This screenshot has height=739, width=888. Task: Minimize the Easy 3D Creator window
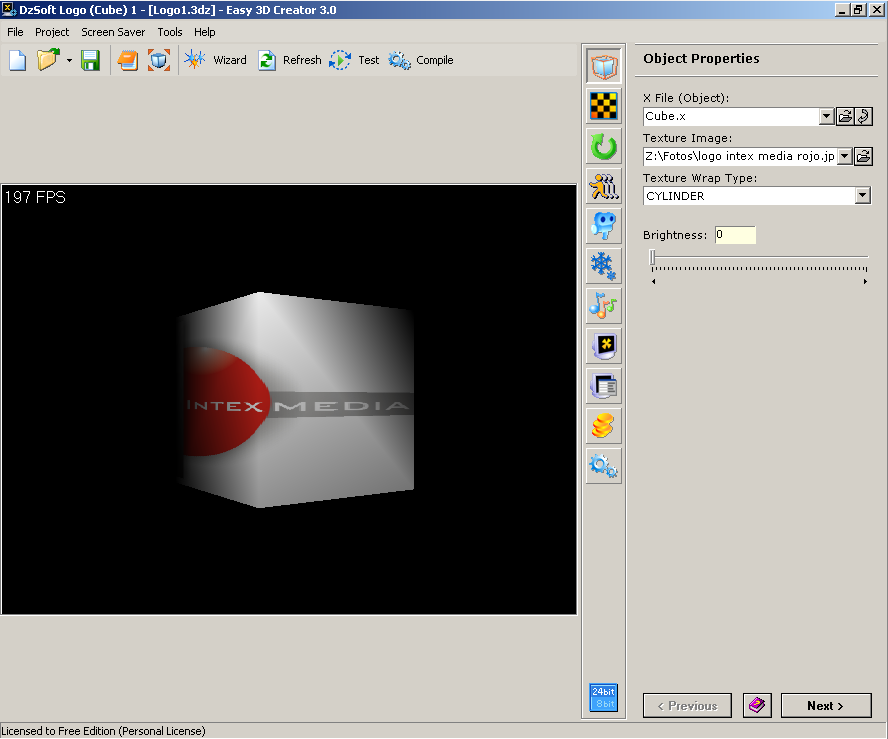[x=843, y=10]
